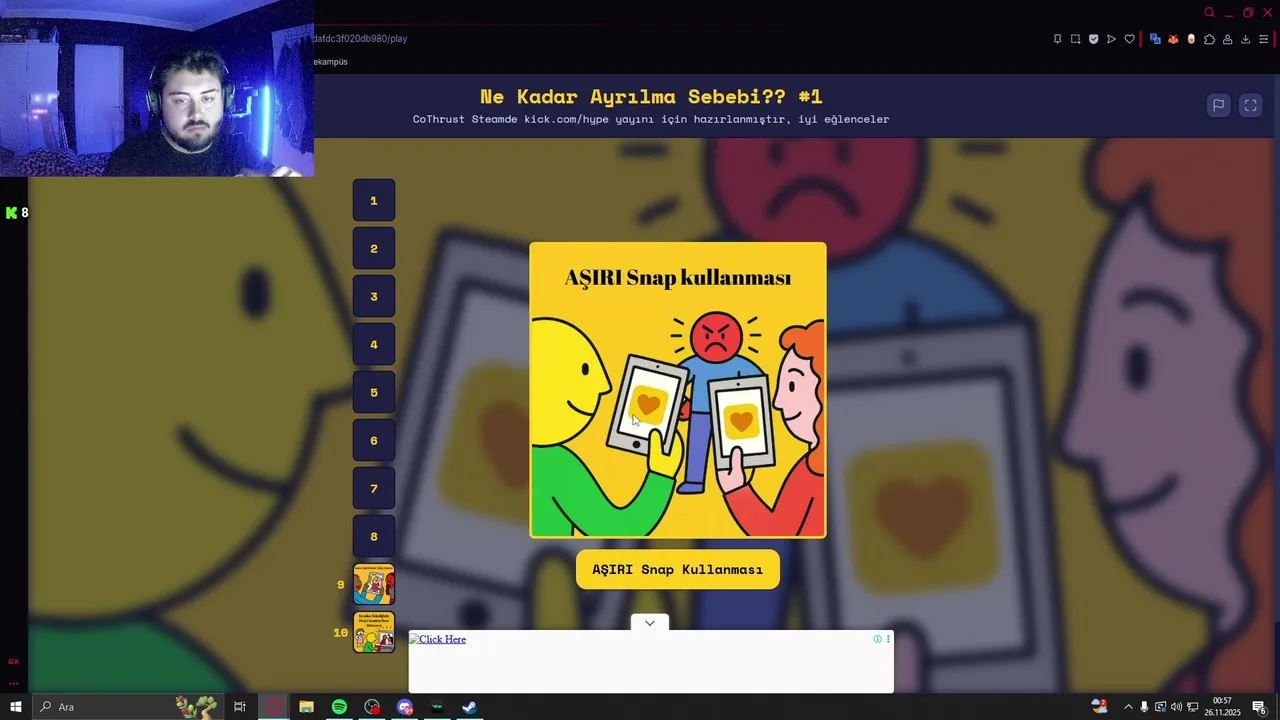Viewport: 1280px width, 720px height.
Task: Select rank slot number 6
Action: click(374, 440)
